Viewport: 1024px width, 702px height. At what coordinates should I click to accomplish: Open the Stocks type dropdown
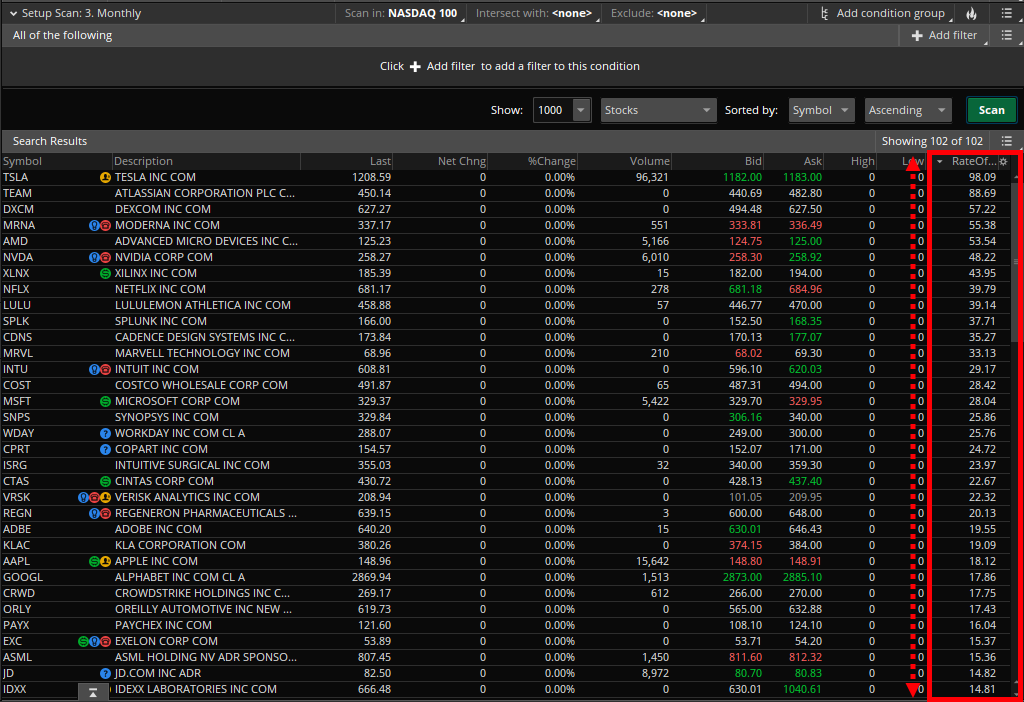[657, 110]
